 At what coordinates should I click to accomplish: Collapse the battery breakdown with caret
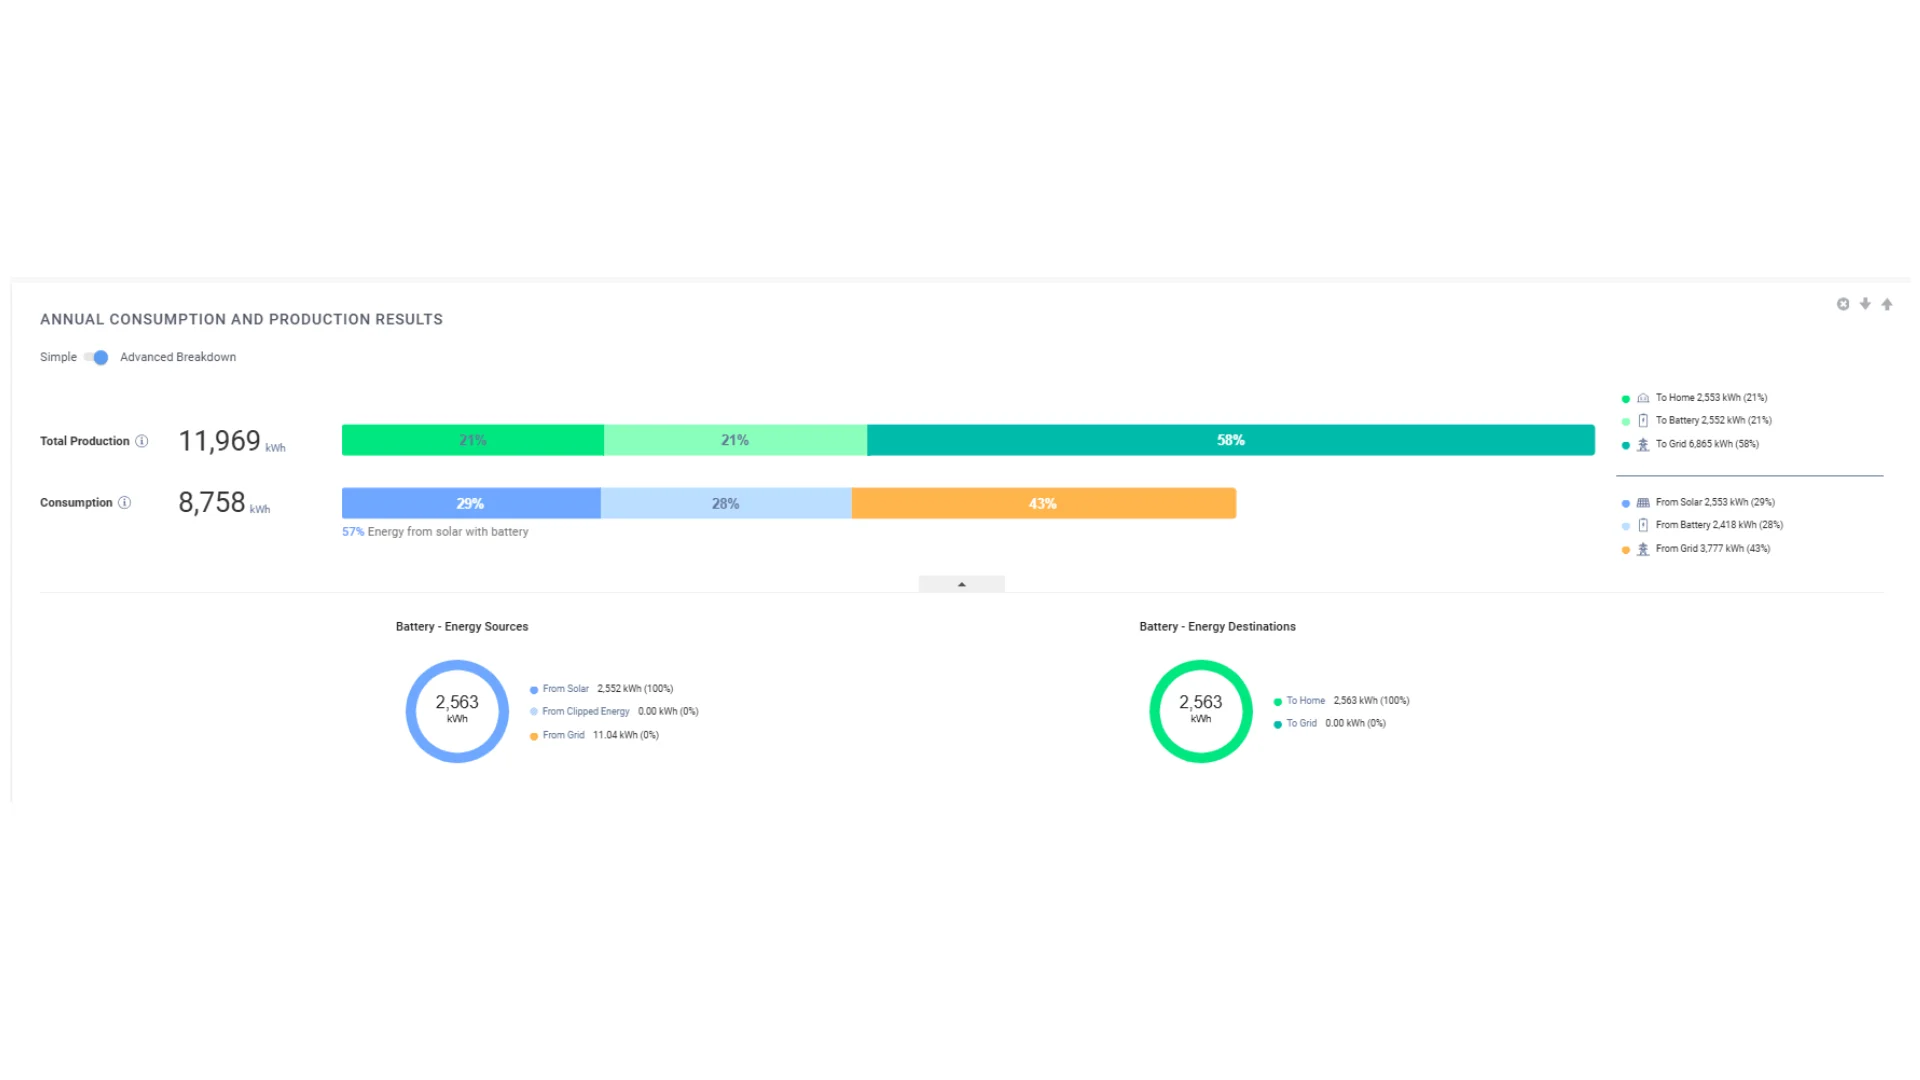962,584
